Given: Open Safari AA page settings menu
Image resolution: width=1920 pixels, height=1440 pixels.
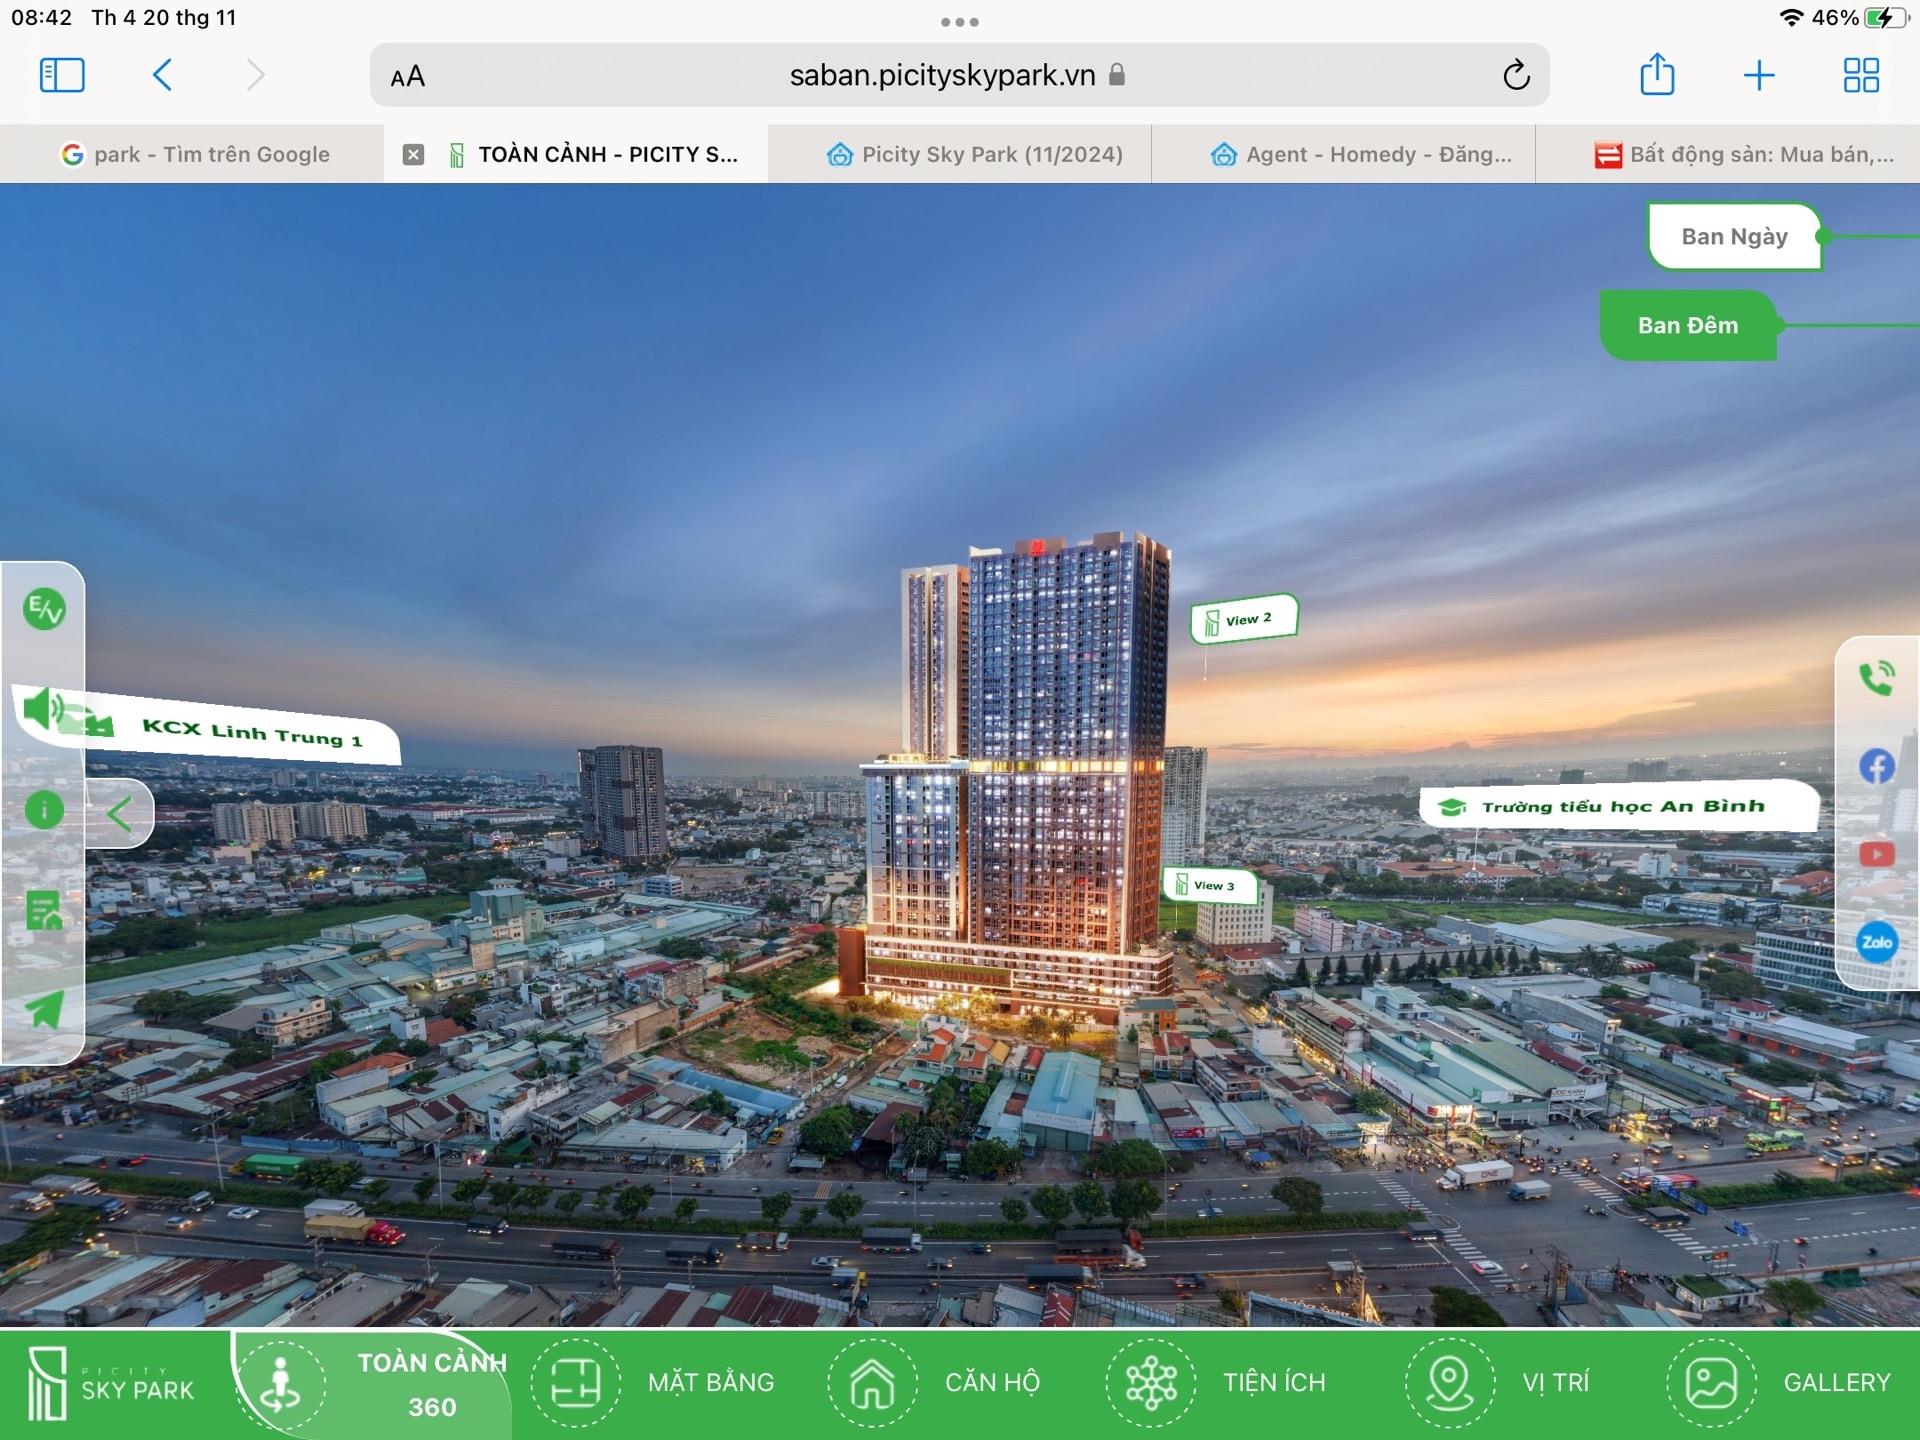Looking at the screenshot, I should pyautogui.click(x=407, y=76).
